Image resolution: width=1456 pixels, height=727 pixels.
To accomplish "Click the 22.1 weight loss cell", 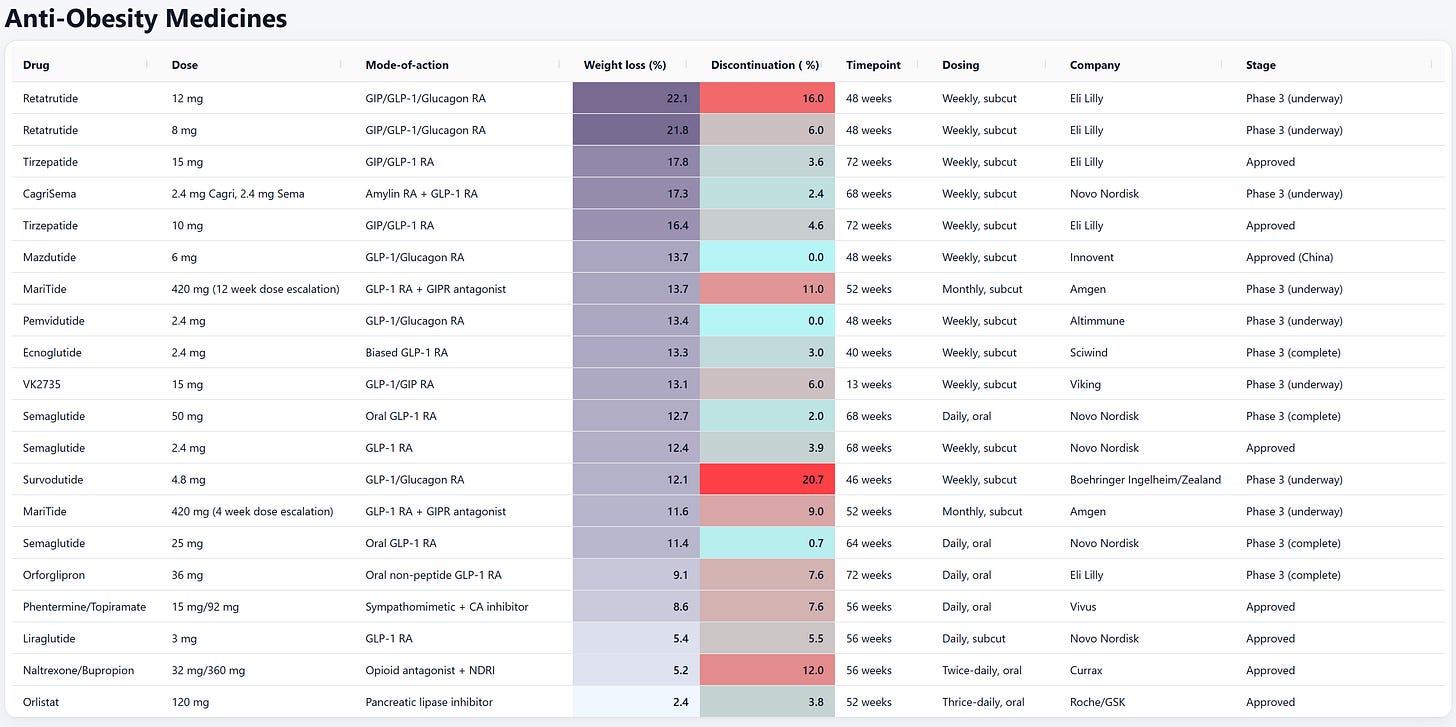I will tap(636, 98).
